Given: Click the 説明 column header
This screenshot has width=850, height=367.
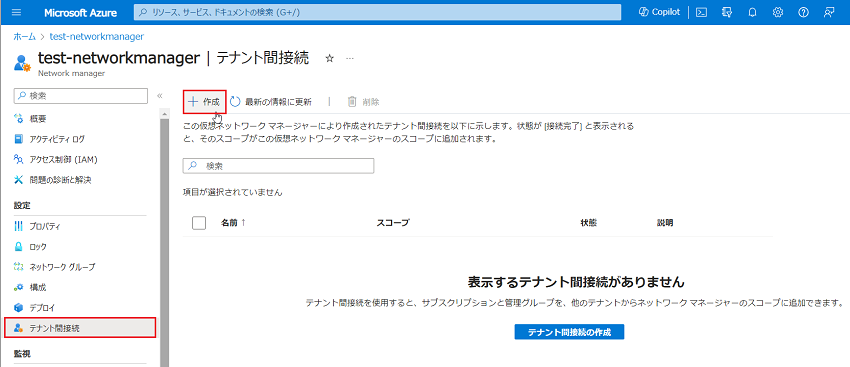Looking at the screenshot, I should pyautogui.click(x=665, y=223).
